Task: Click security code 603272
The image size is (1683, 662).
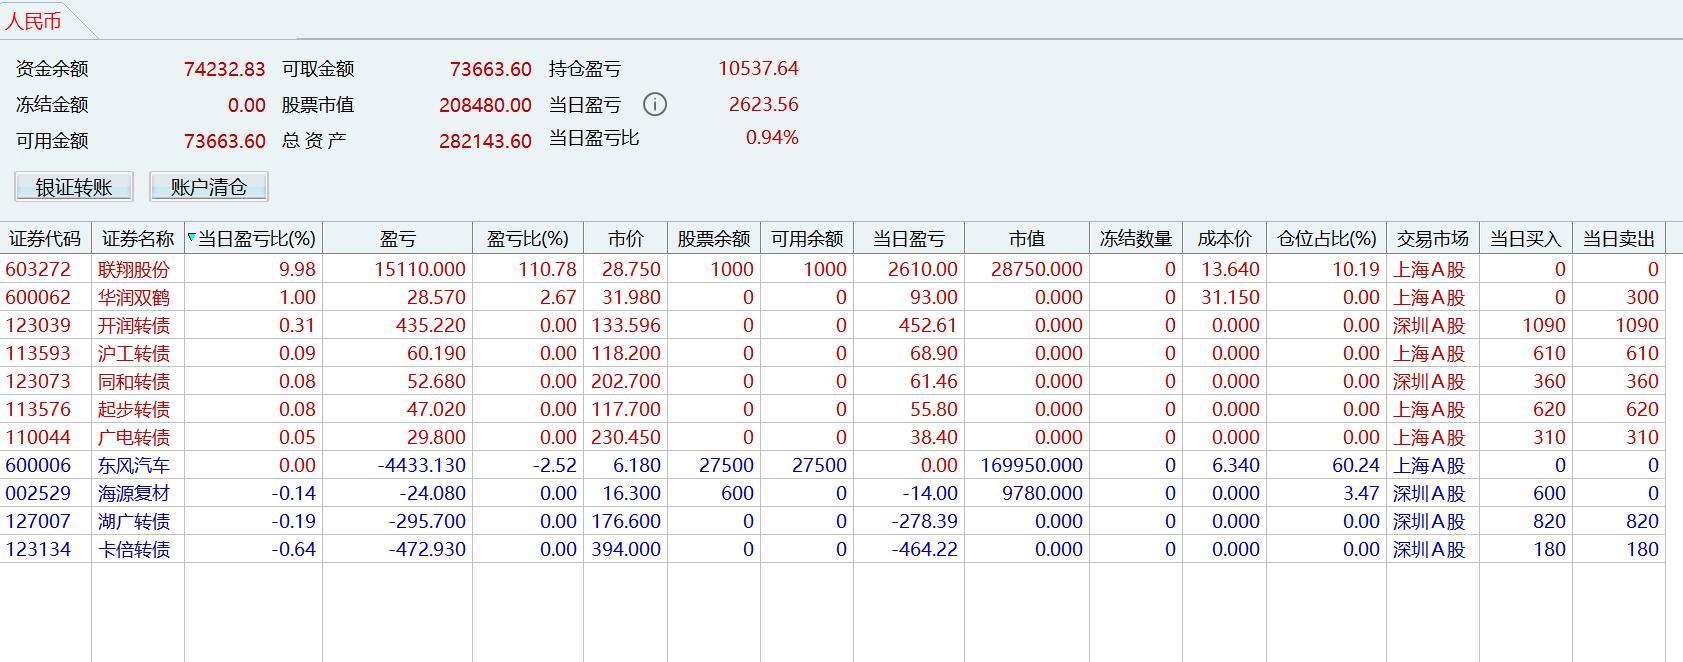Action: tap(38, 269)
